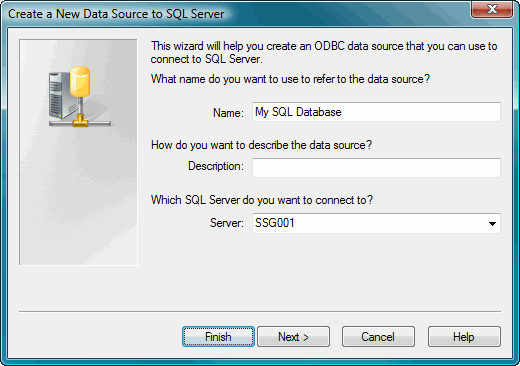Screen dimensions: 520x366
Task: Click into the empty Description text box
Action: 376,168
